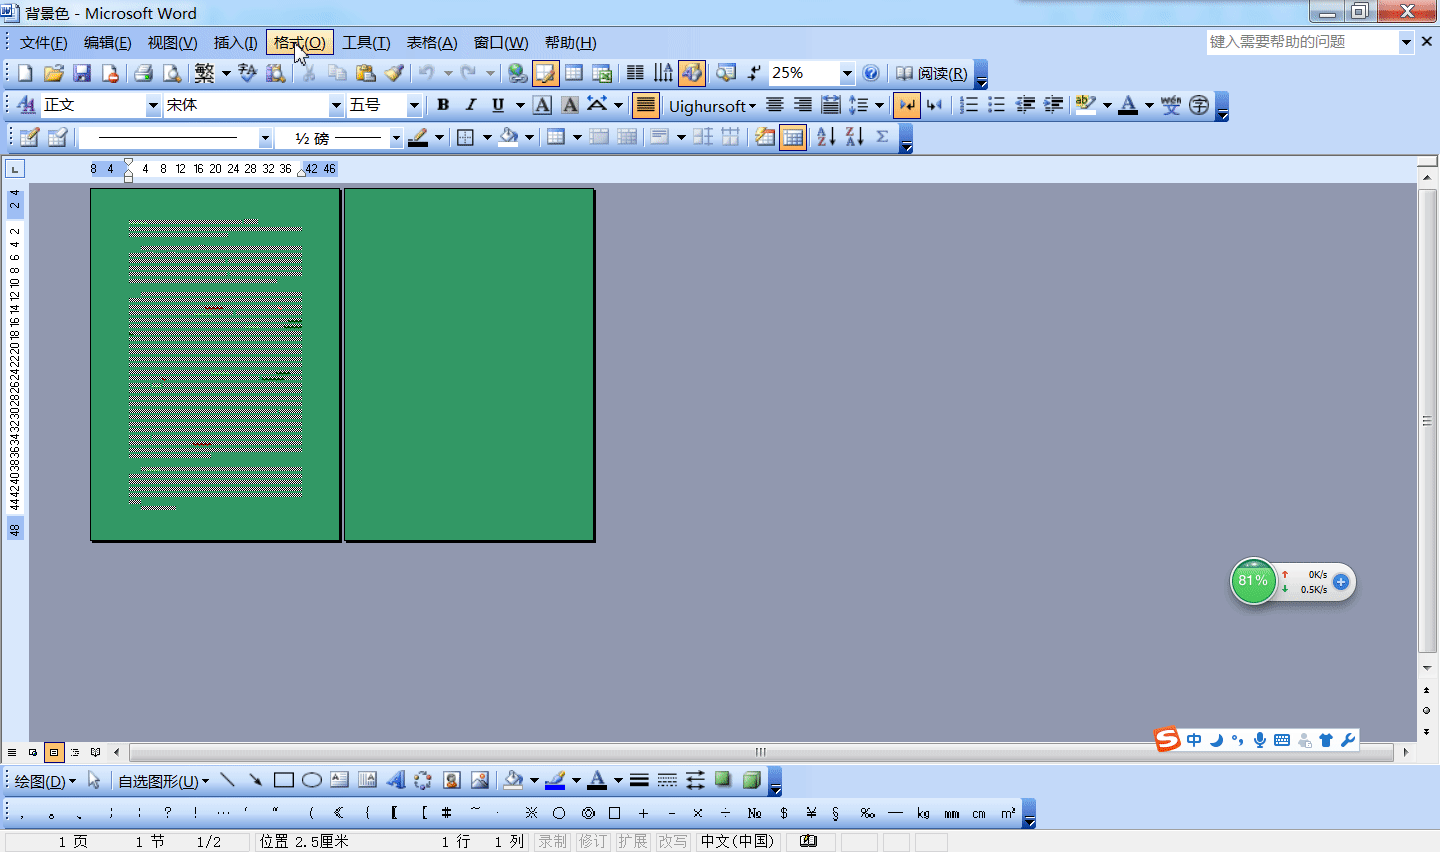The image size is (1440, 852).
Task: Create a new blank document
Action: (25, 73)
